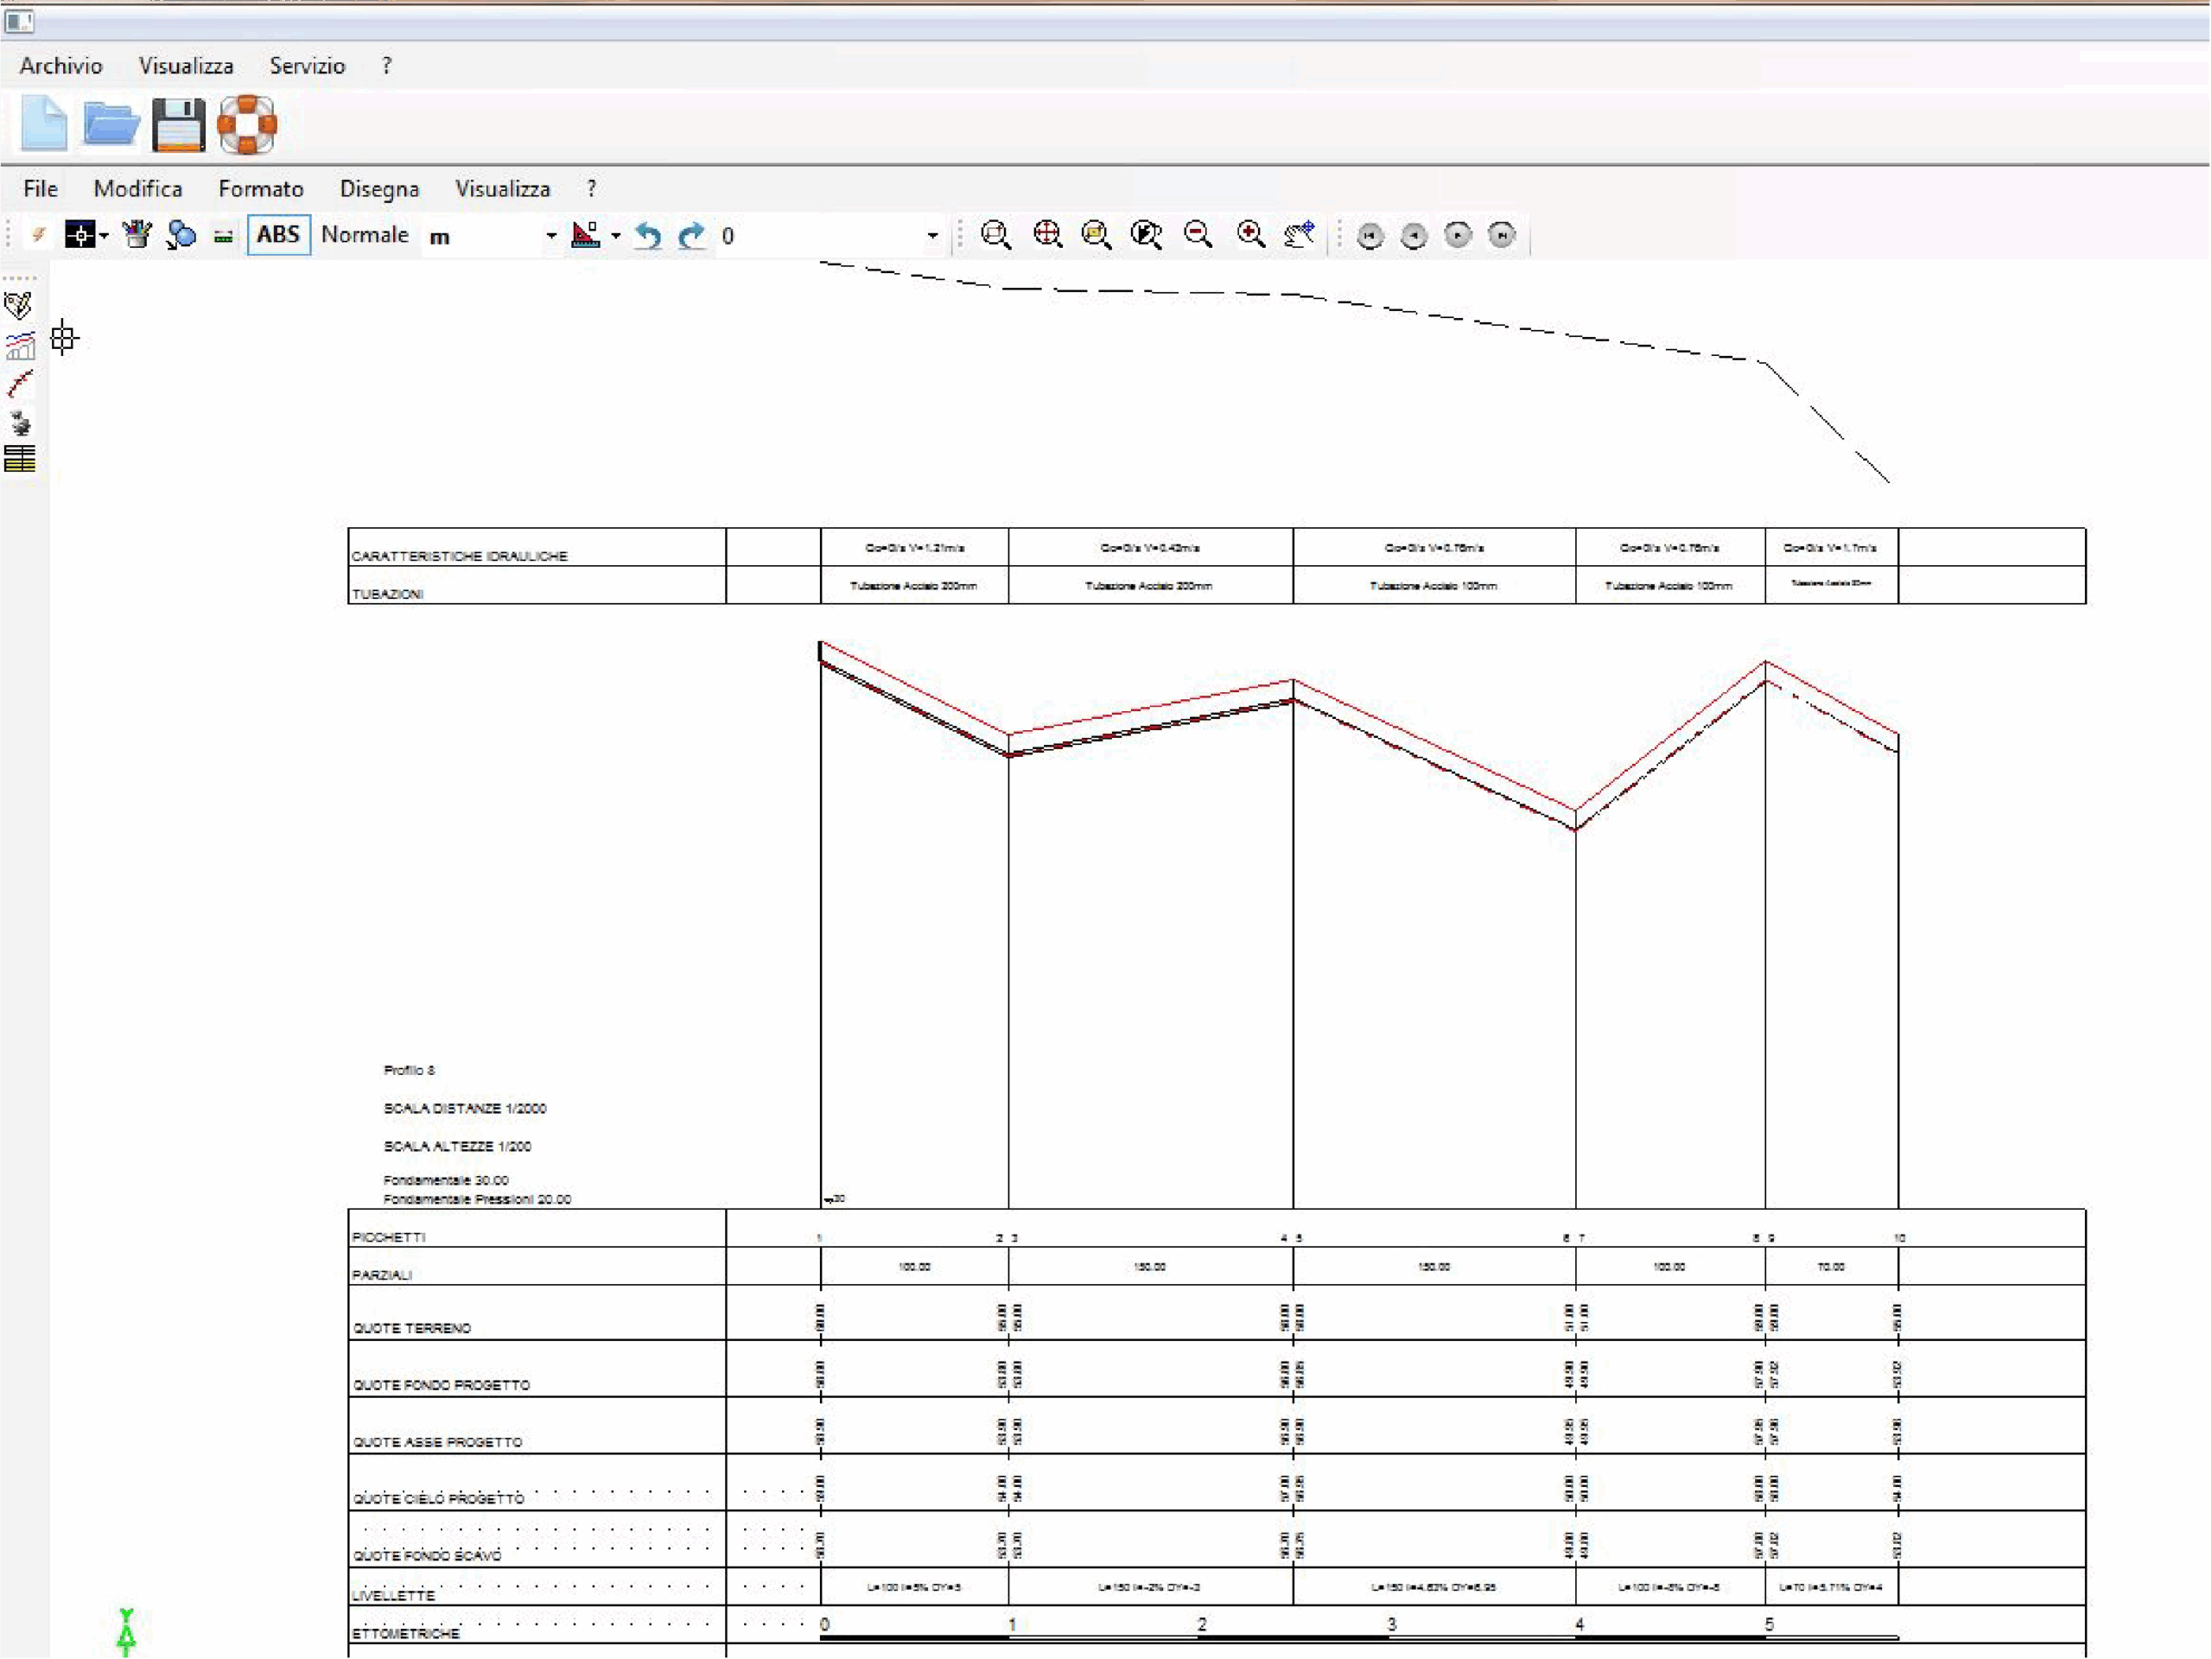Open the yellow table grid icon
This screenshot has height=1659, width=2212.
click(x=20, y=458)
